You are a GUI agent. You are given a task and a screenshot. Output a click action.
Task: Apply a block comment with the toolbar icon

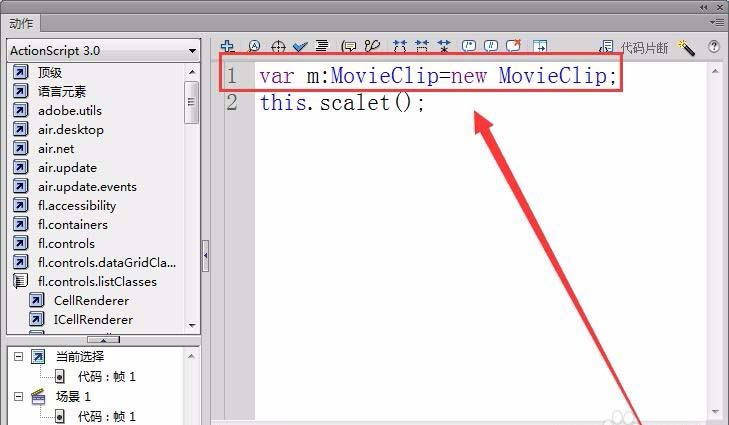[x=469, y=46]
